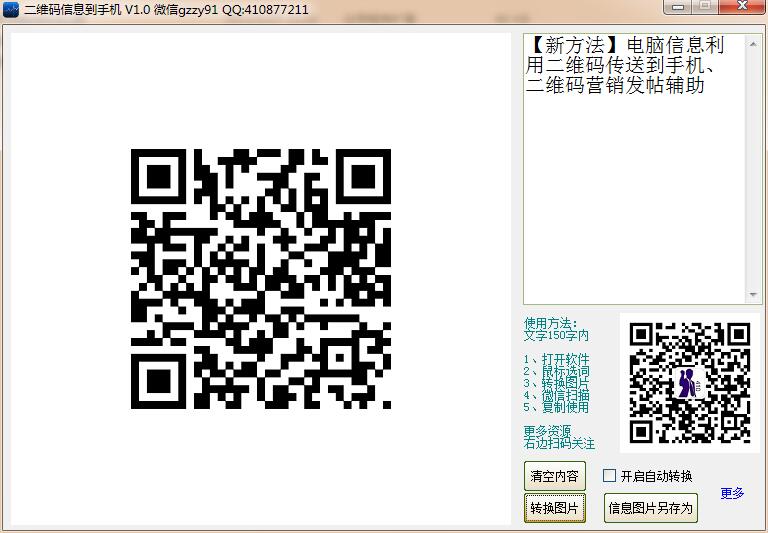Image resolution: width=768 pixels, height=533 pixels.
Task: Click the 2、鼠标选词 instruction line
Action: coord(556,371)
